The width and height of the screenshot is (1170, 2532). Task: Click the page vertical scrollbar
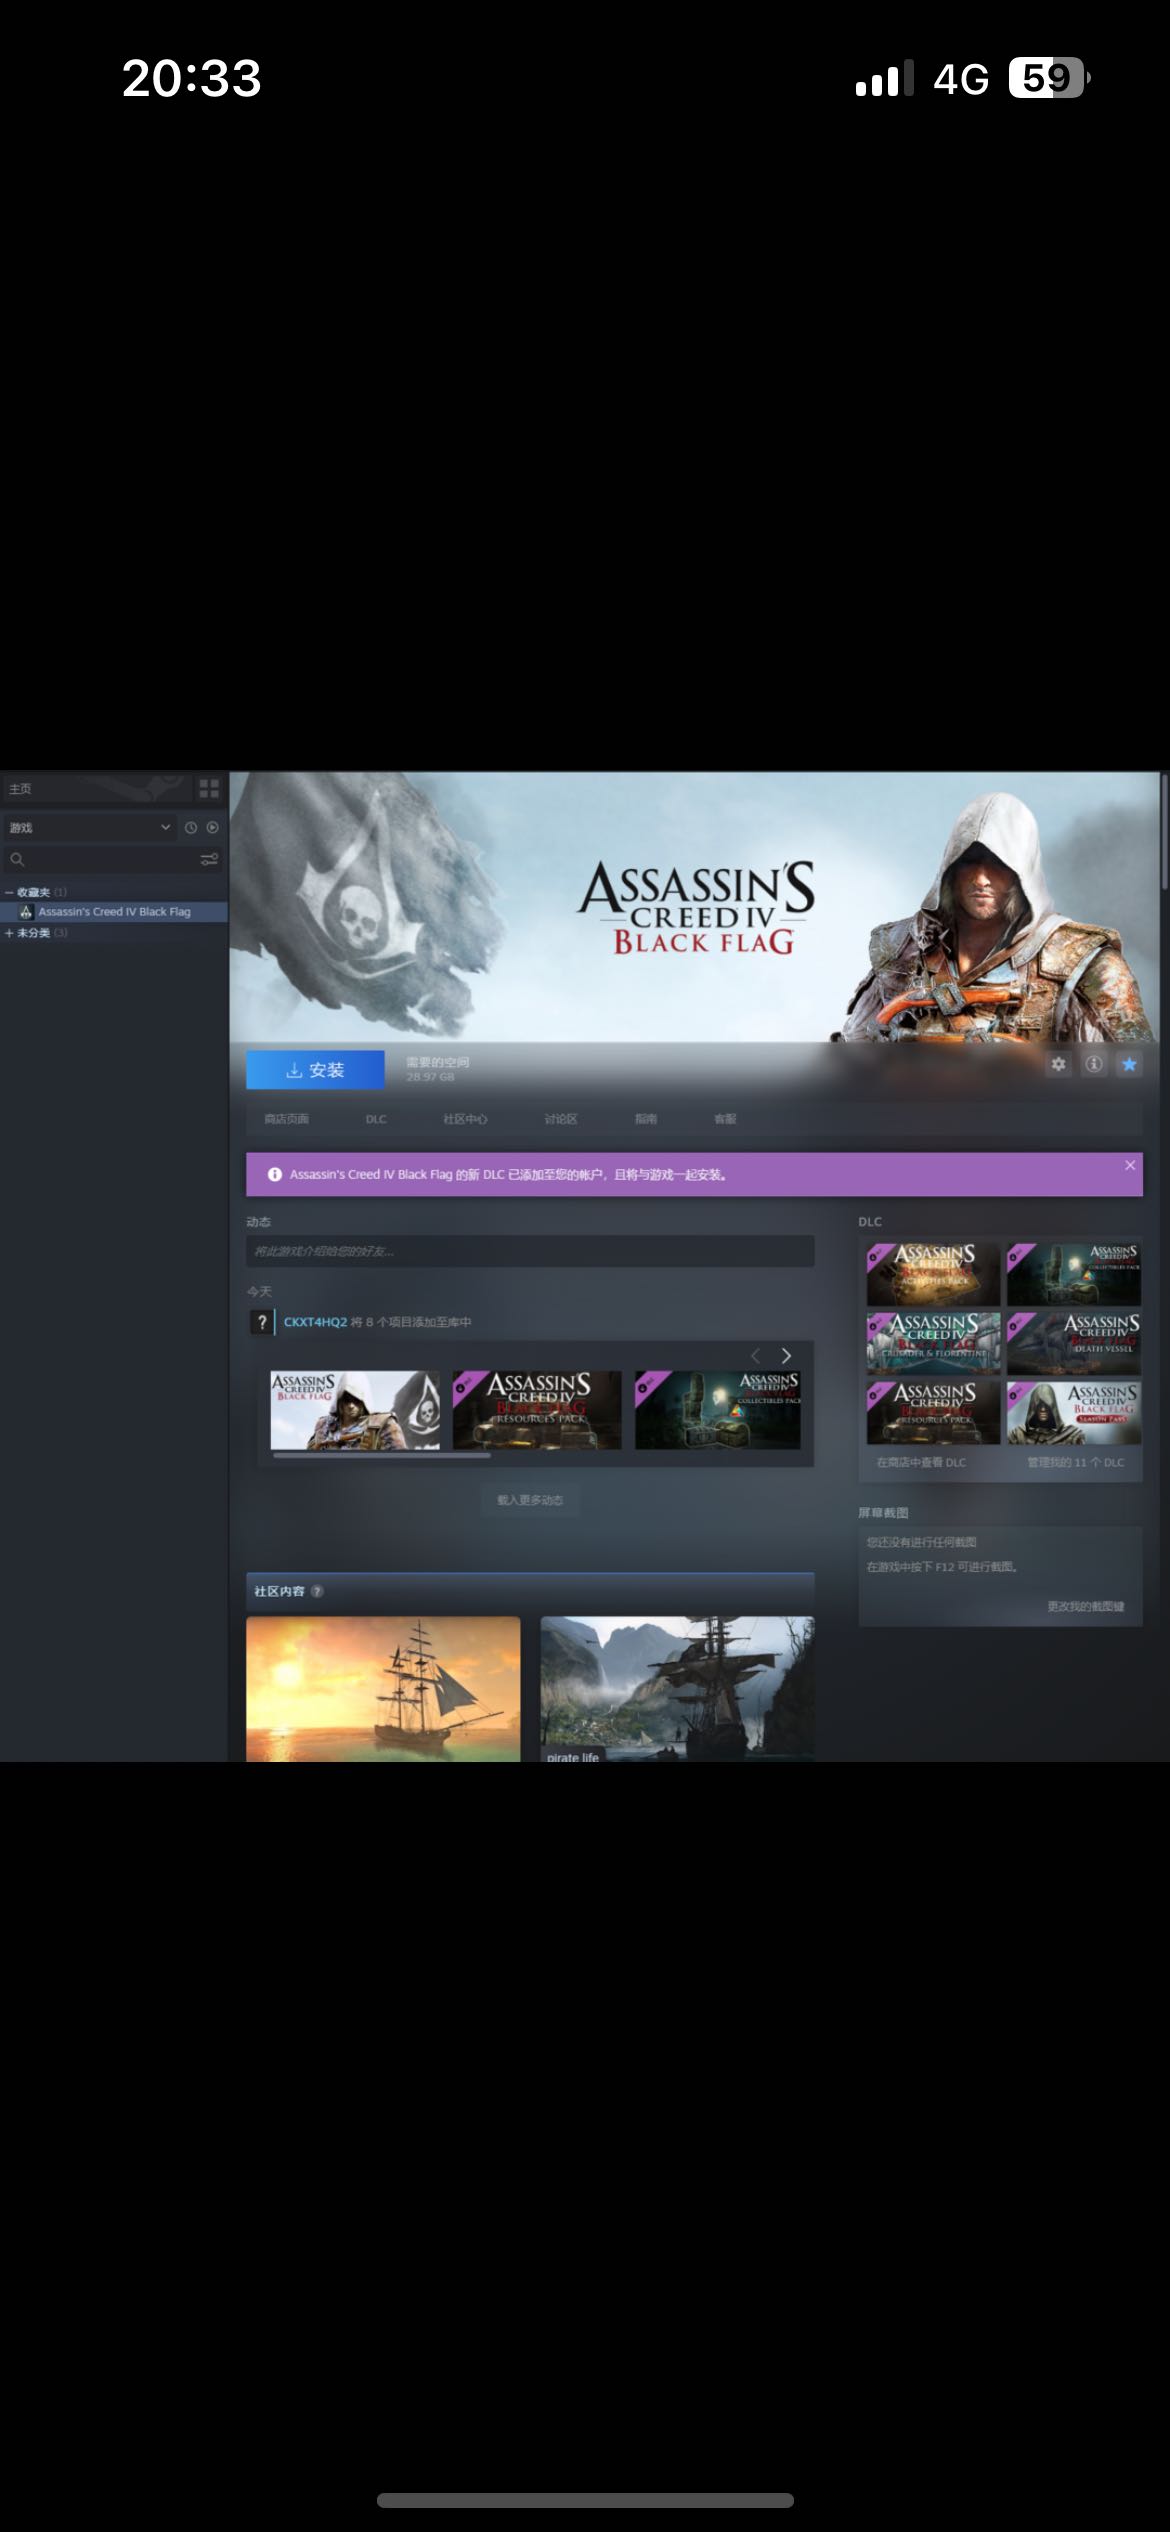(1164, 832)
